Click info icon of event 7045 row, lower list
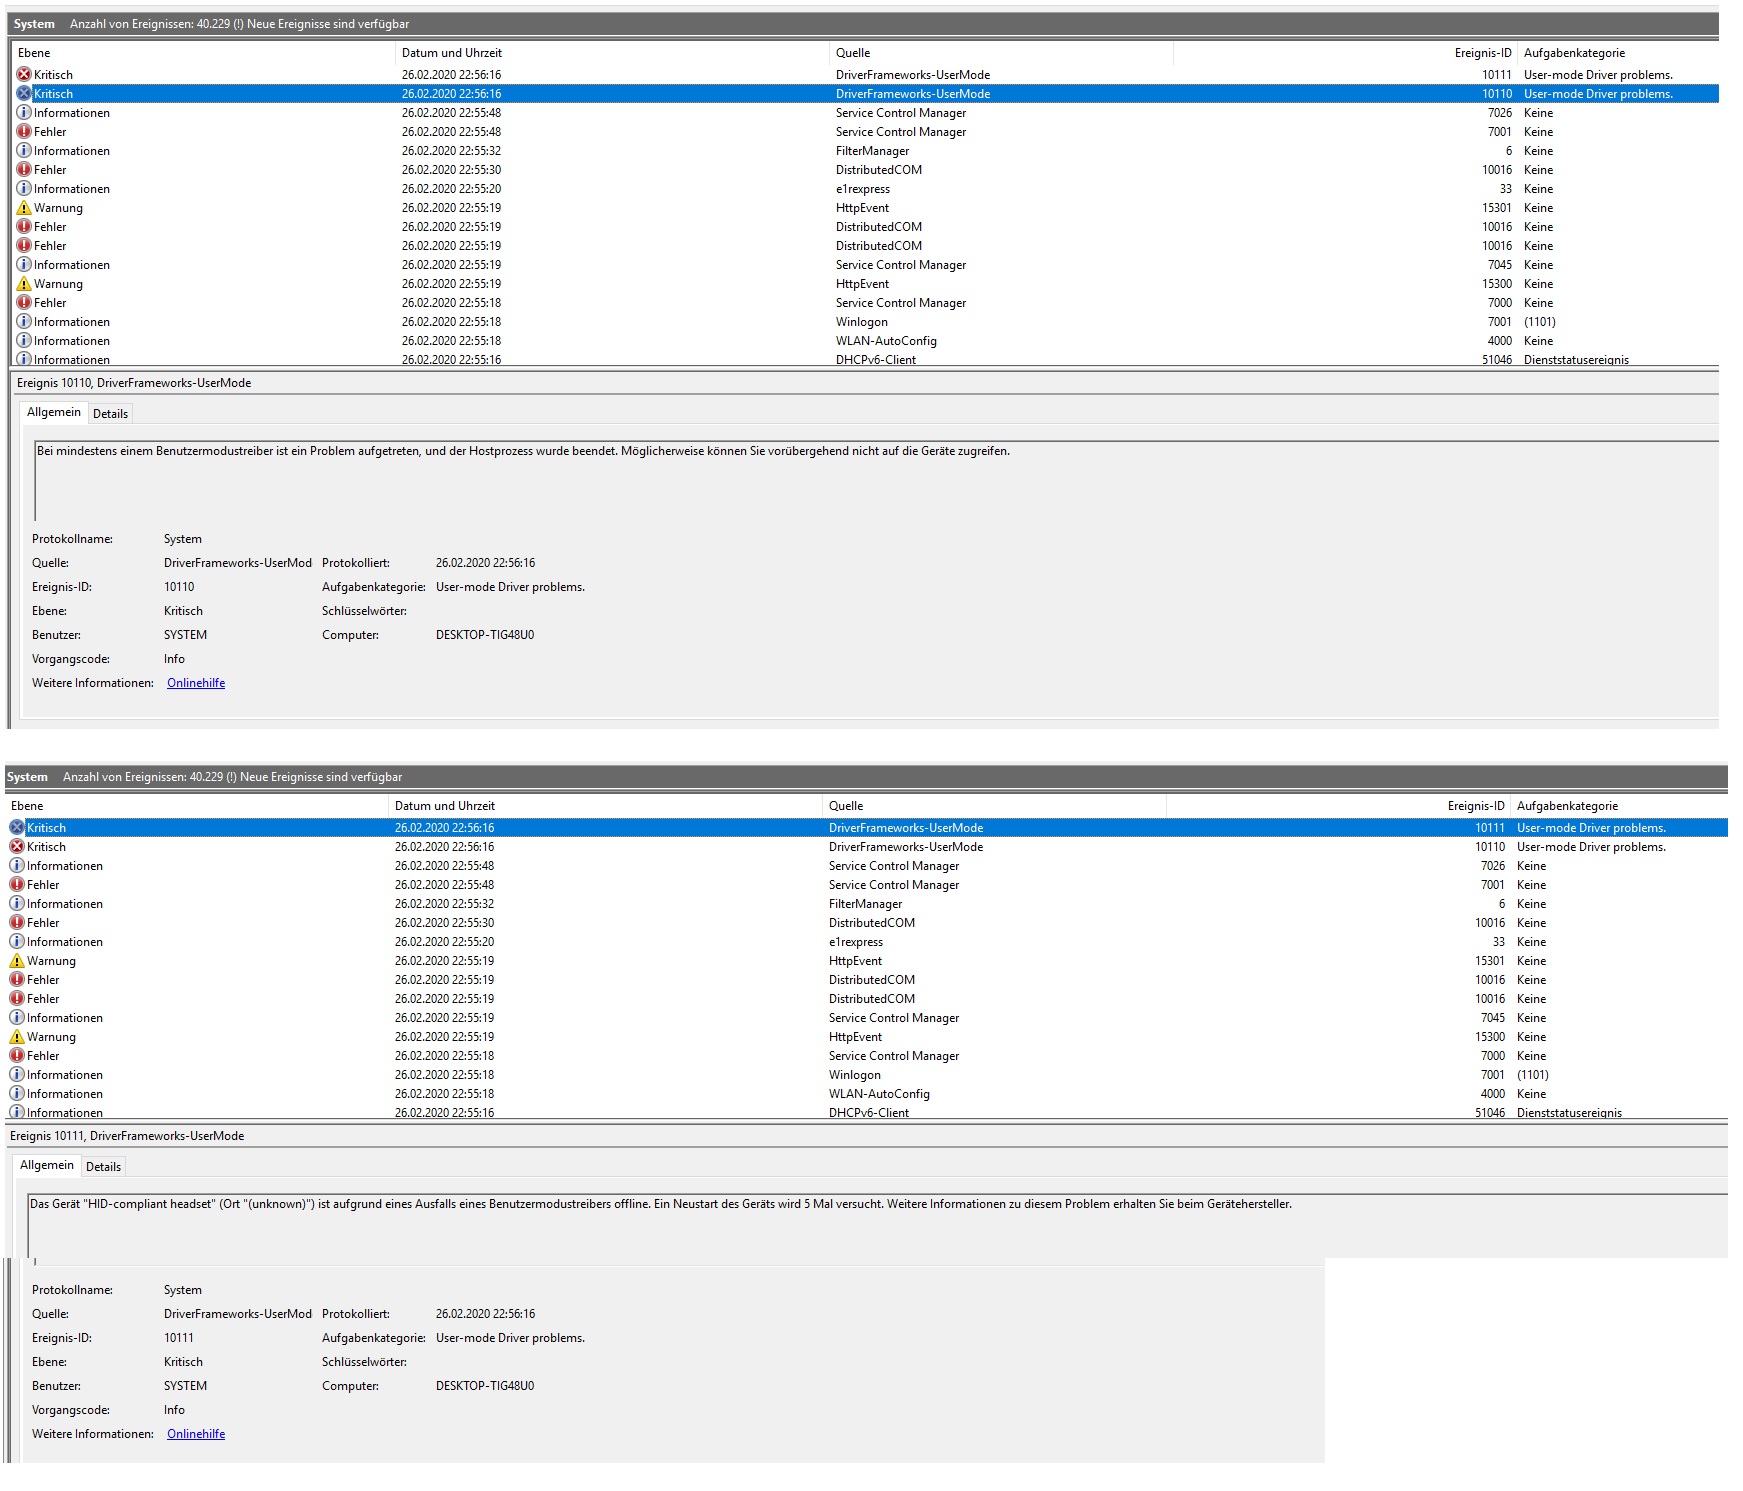The image size is (1743, 1491). click(17, 1018)
